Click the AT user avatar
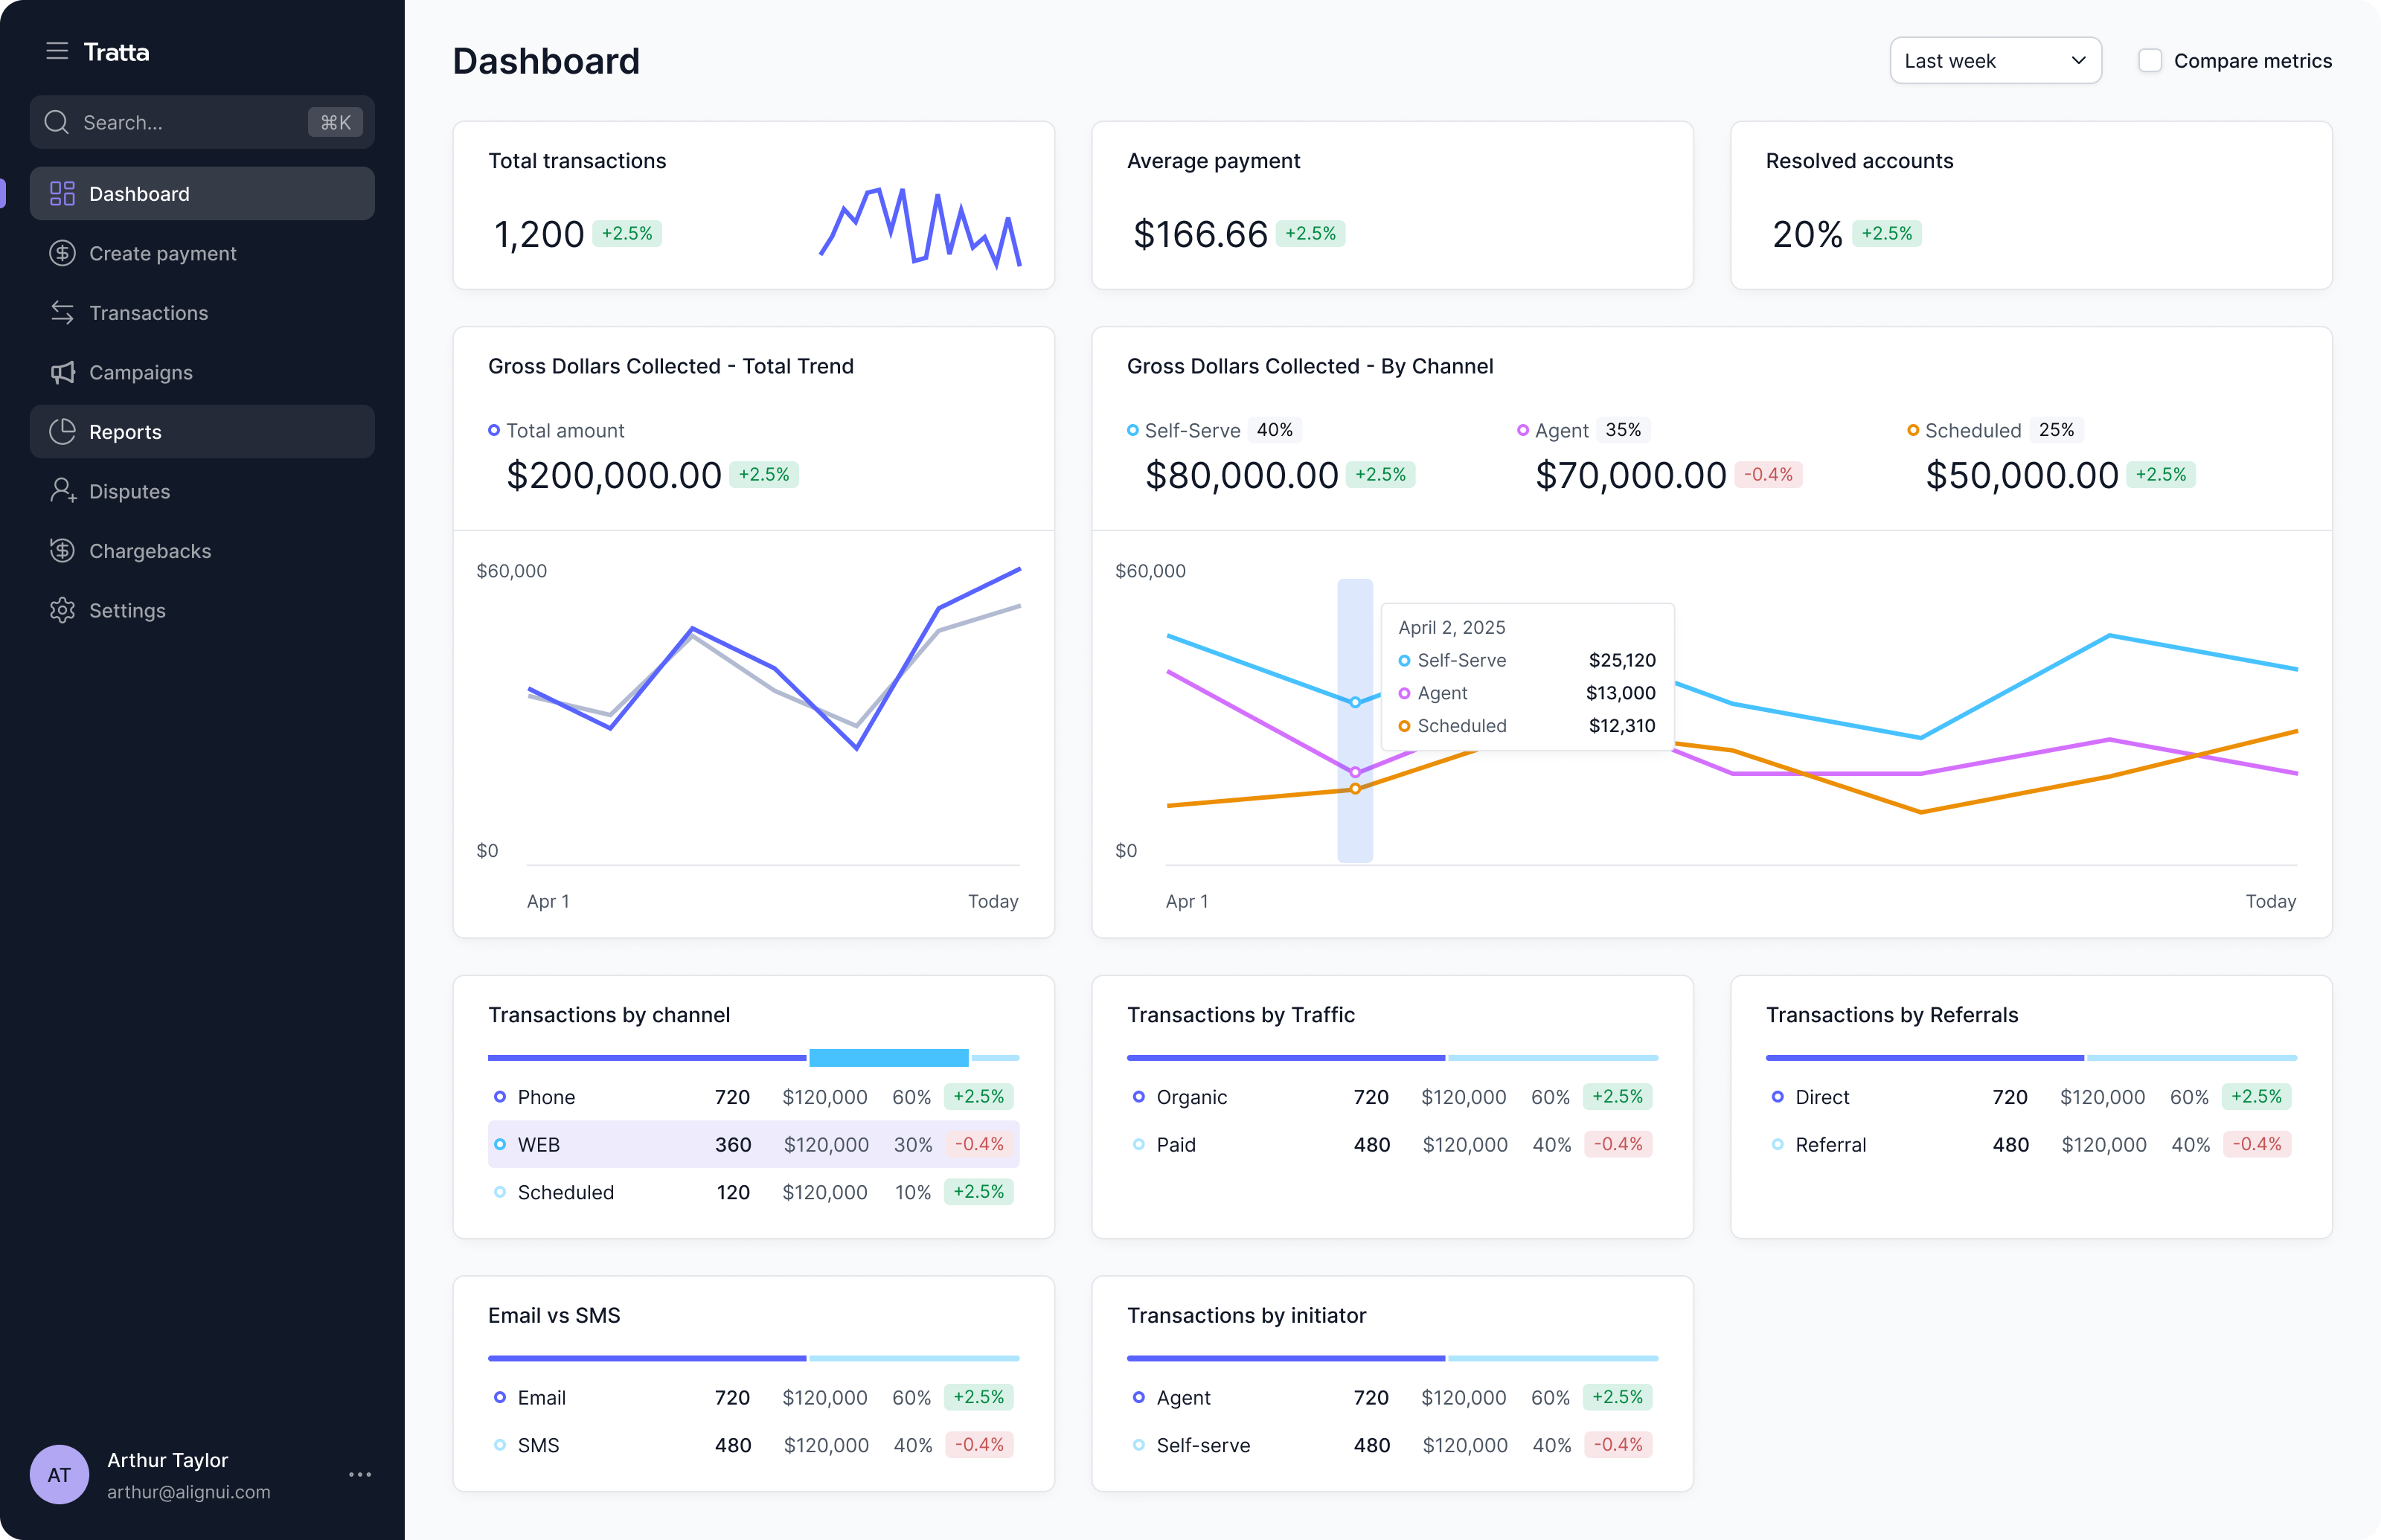Screen dimensions: 2381x1540 [x=59, y=1474]
